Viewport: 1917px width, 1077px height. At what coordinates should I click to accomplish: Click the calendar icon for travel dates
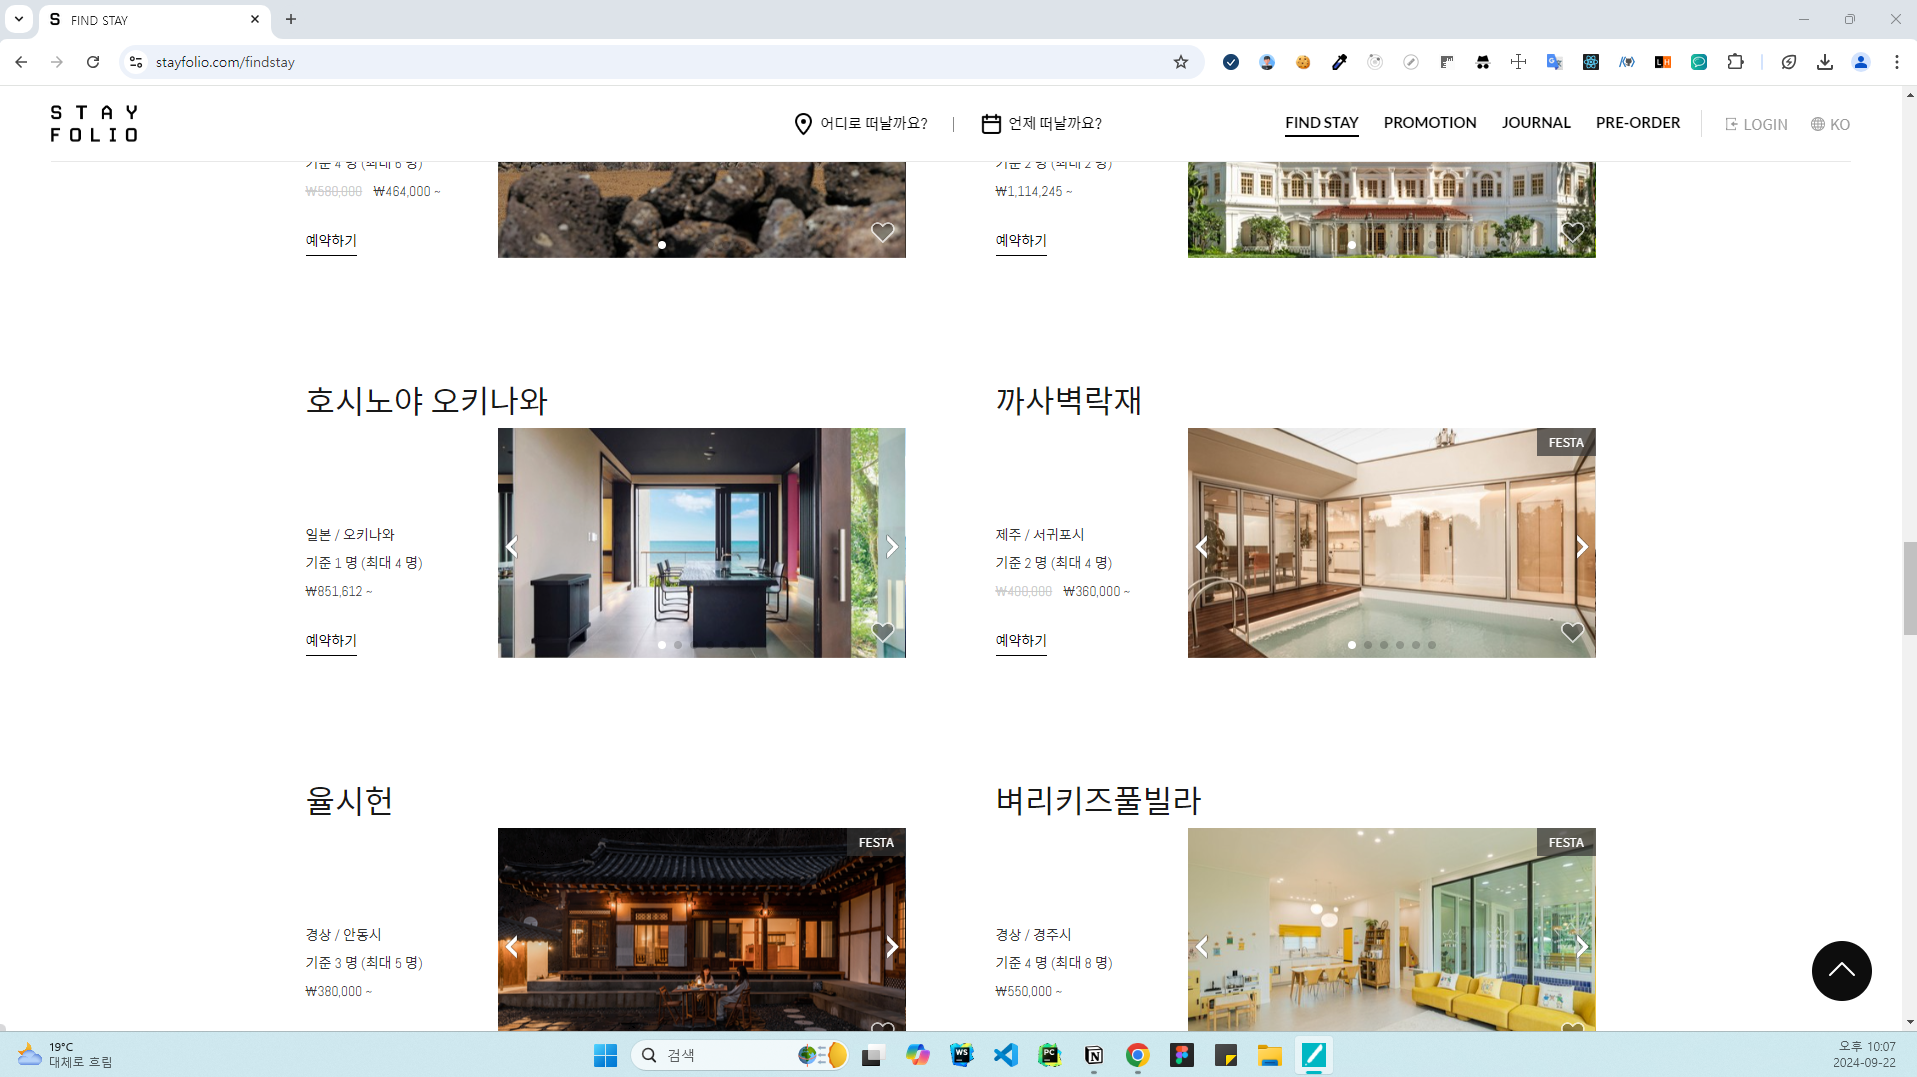pyautogui.click(x=990, y=124)
